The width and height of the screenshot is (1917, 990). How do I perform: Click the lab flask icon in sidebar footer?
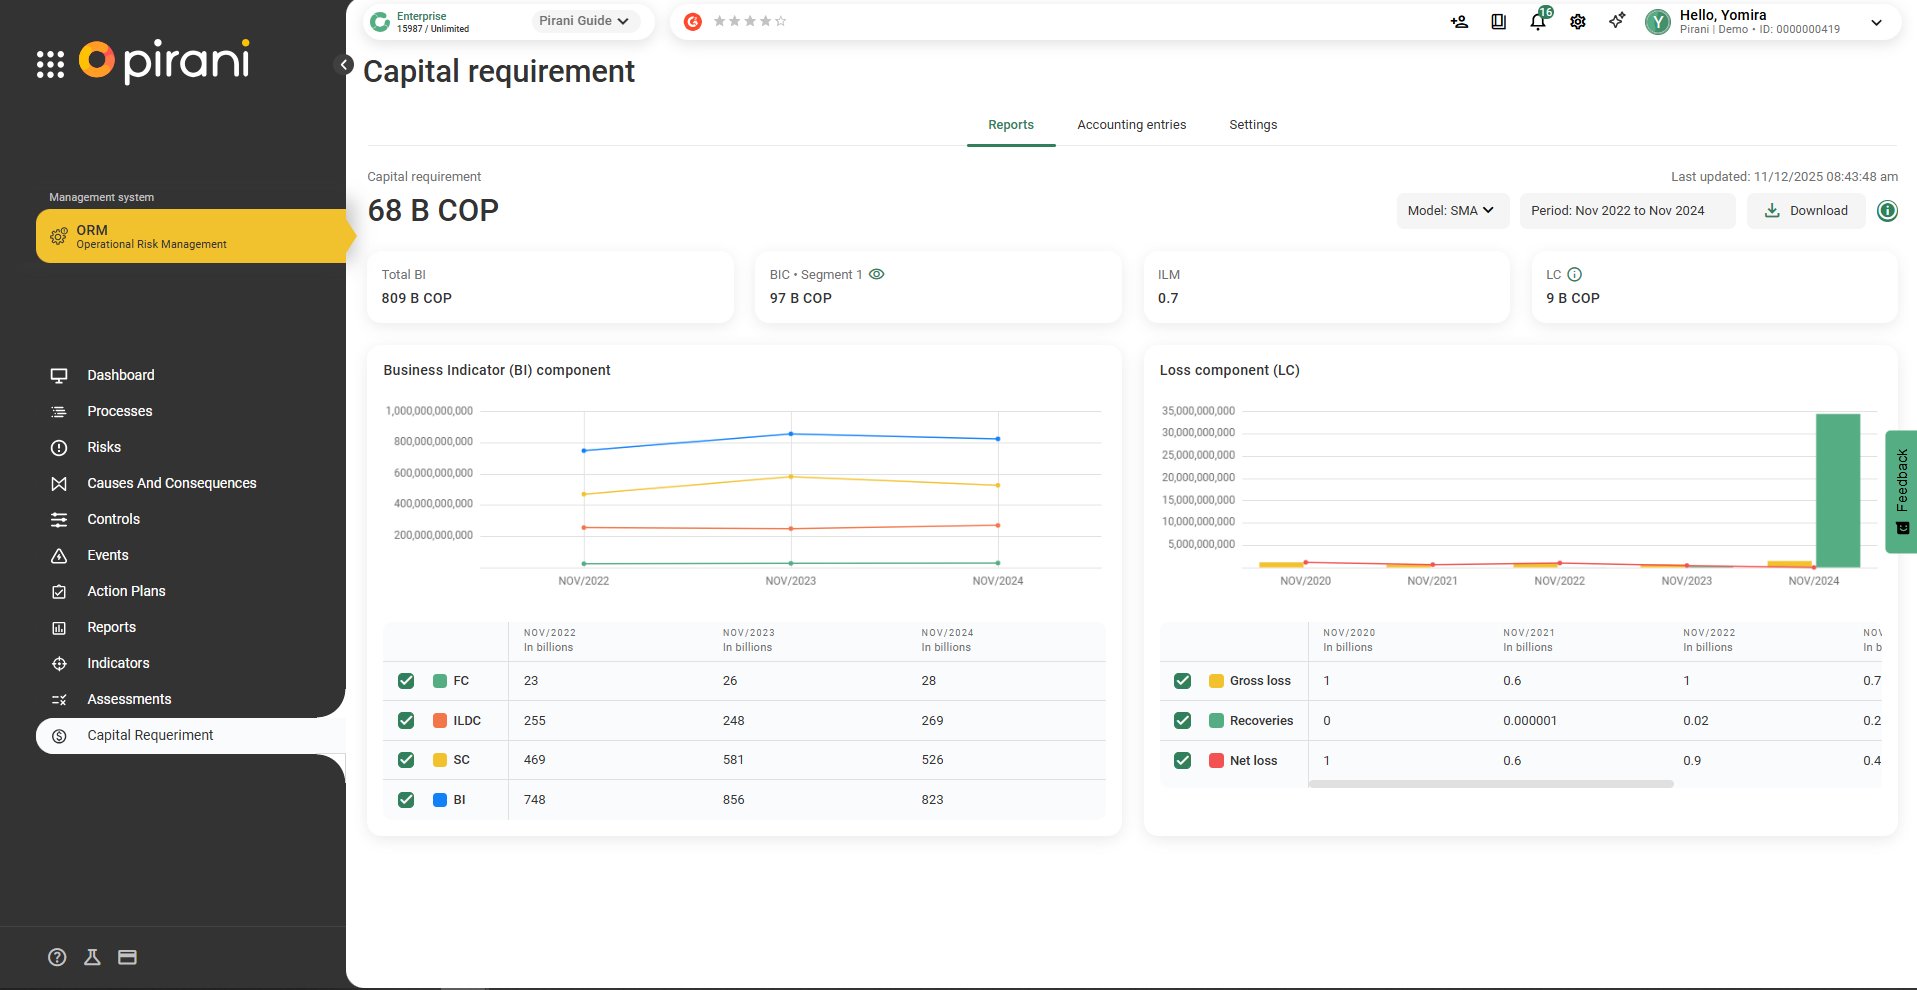pyautogui.click(x=92, y=957)
